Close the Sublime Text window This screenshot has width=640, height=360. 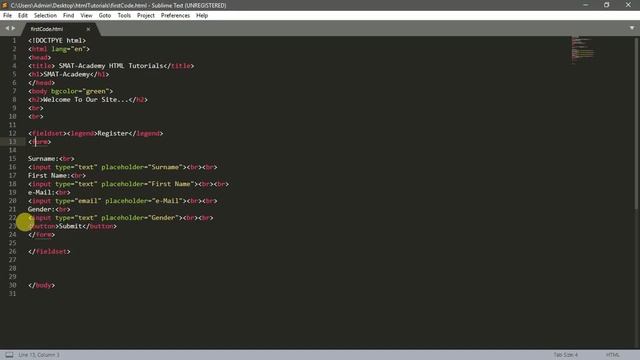(x=628, y=5)
